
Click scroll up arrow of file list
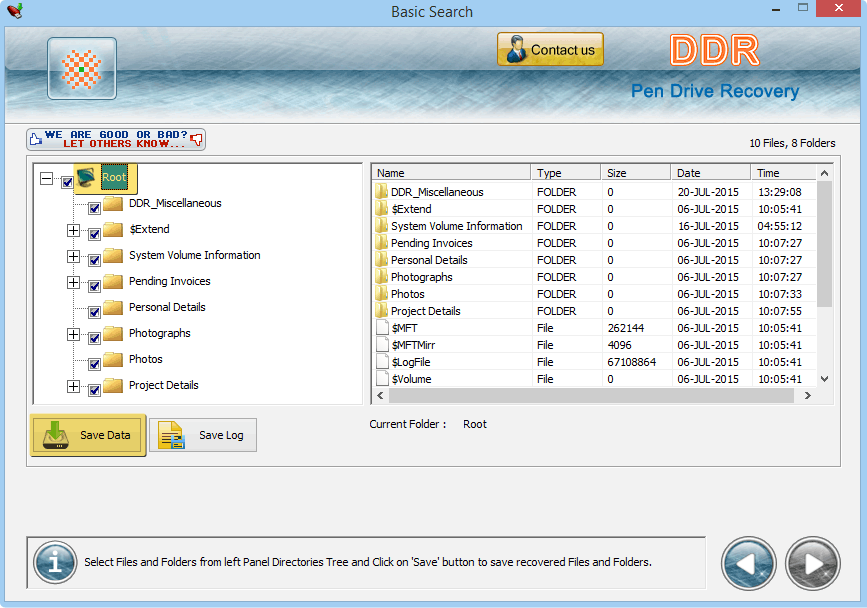coord(824,173)
